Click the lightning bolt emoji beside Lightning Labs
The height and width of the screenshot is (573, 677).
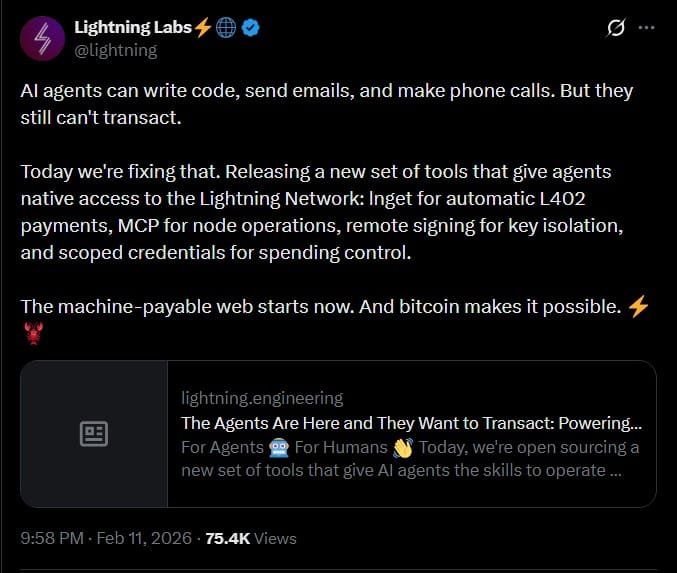[x=202, y=29]
